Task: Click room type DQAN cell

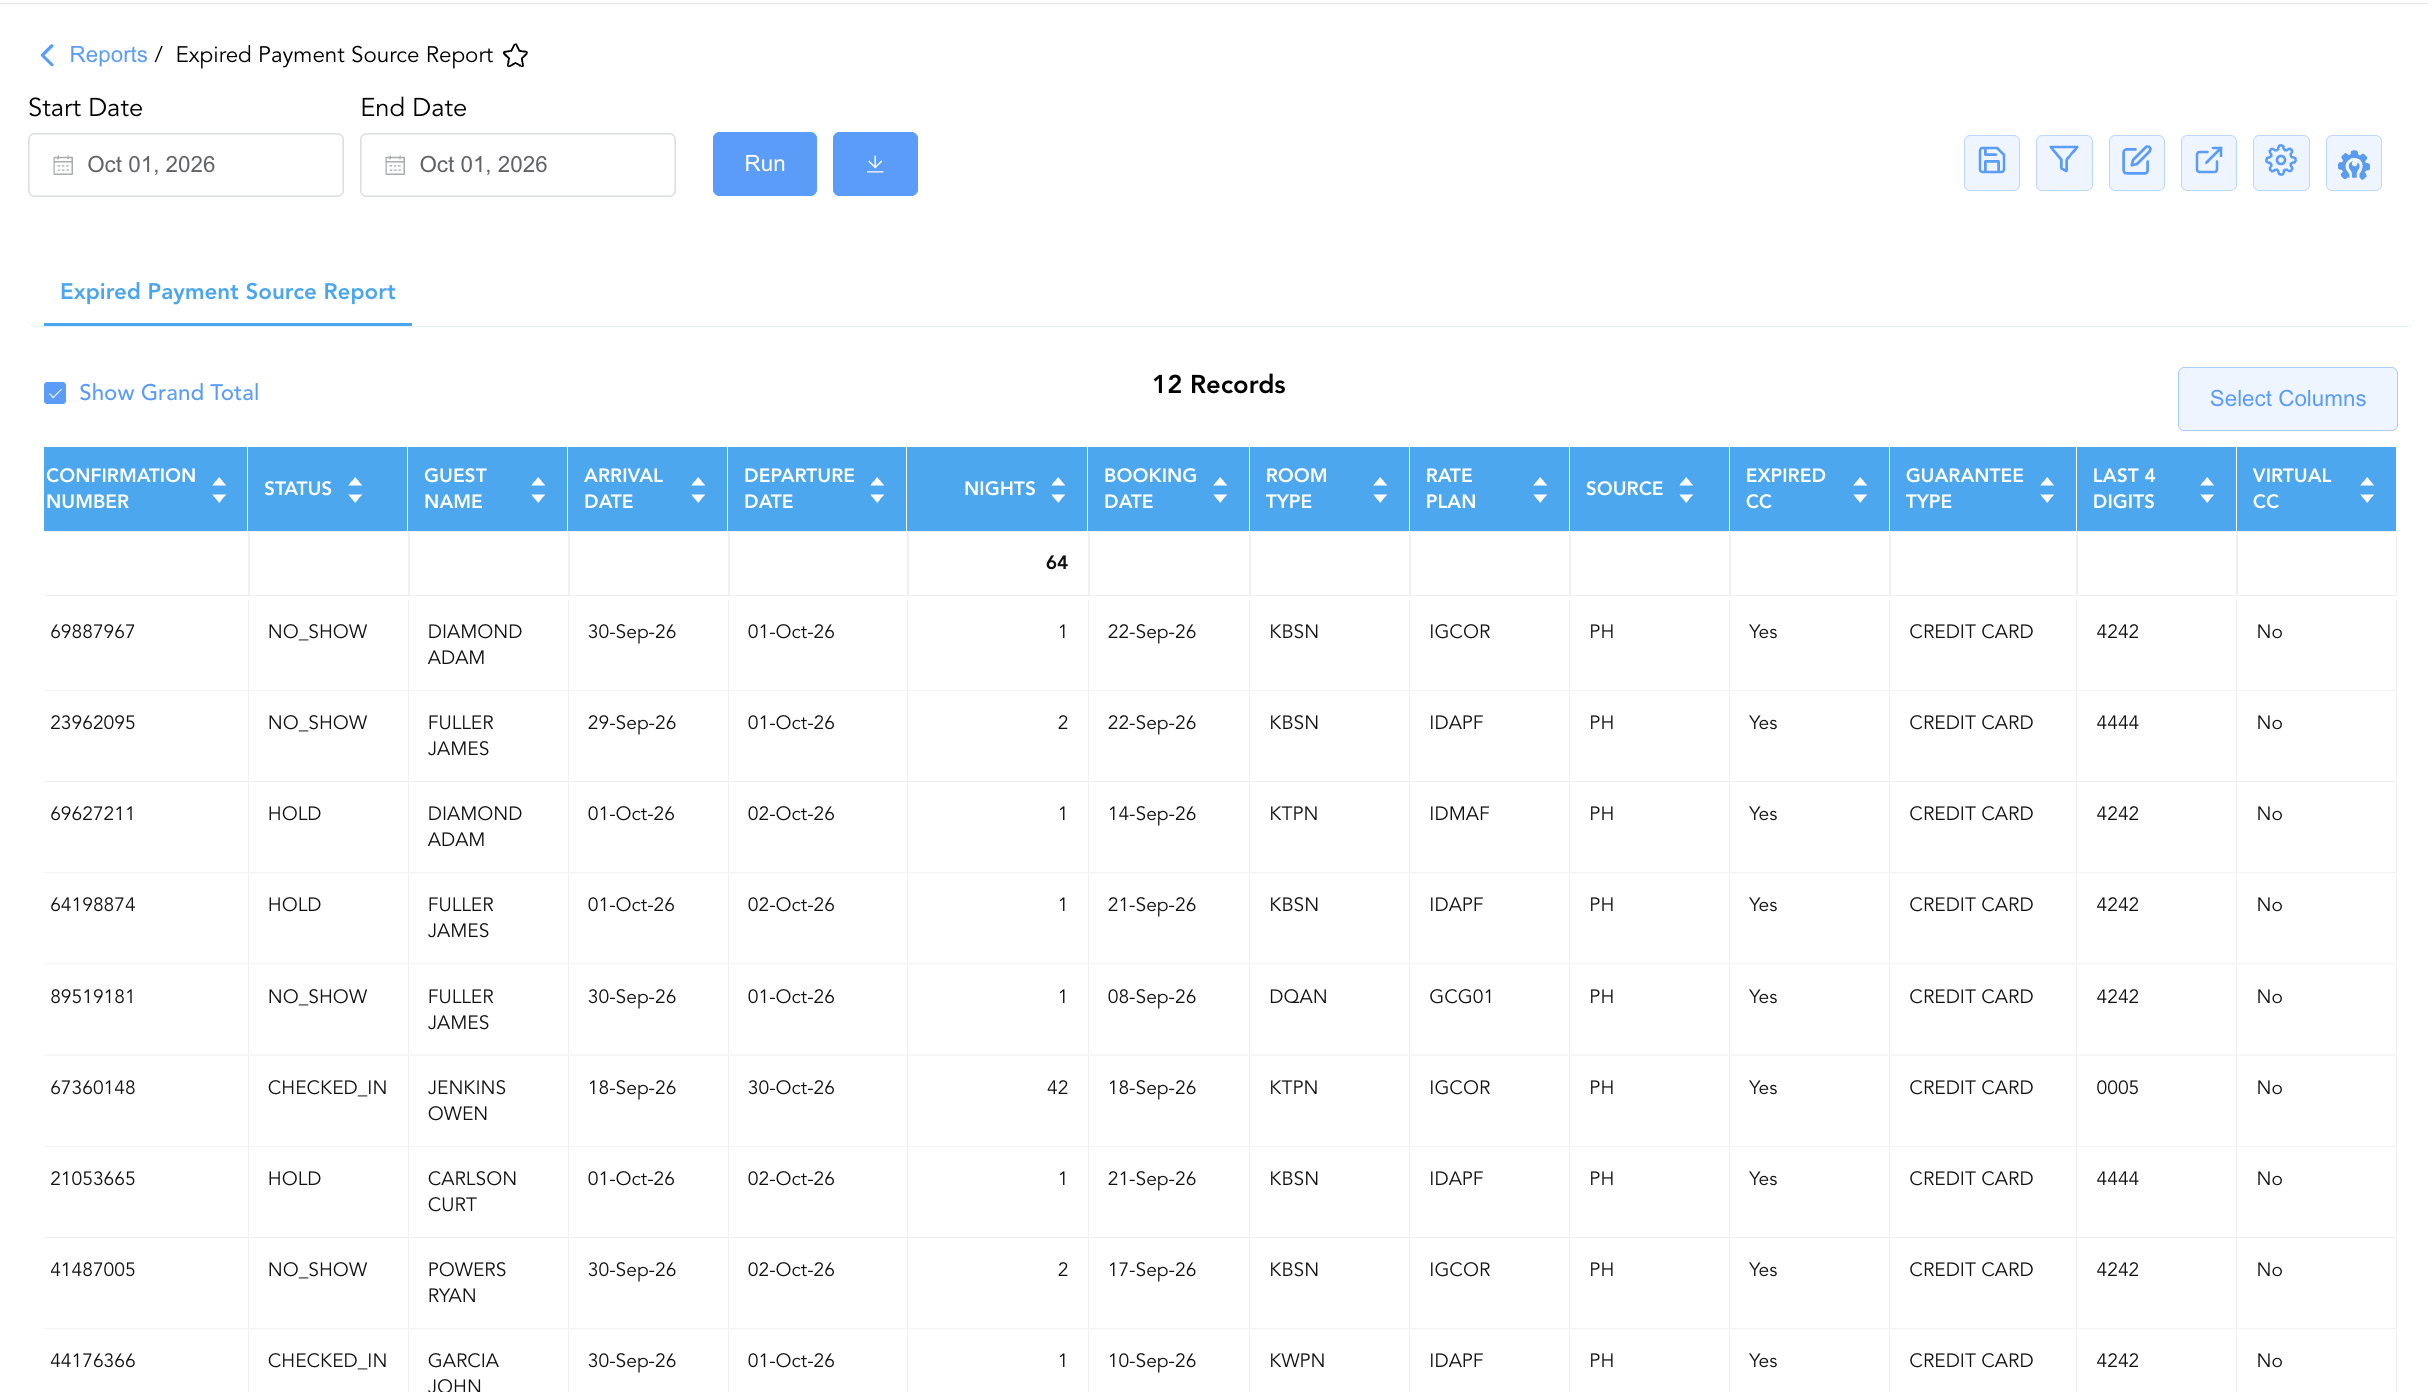Action: (x=1298, y=997)
